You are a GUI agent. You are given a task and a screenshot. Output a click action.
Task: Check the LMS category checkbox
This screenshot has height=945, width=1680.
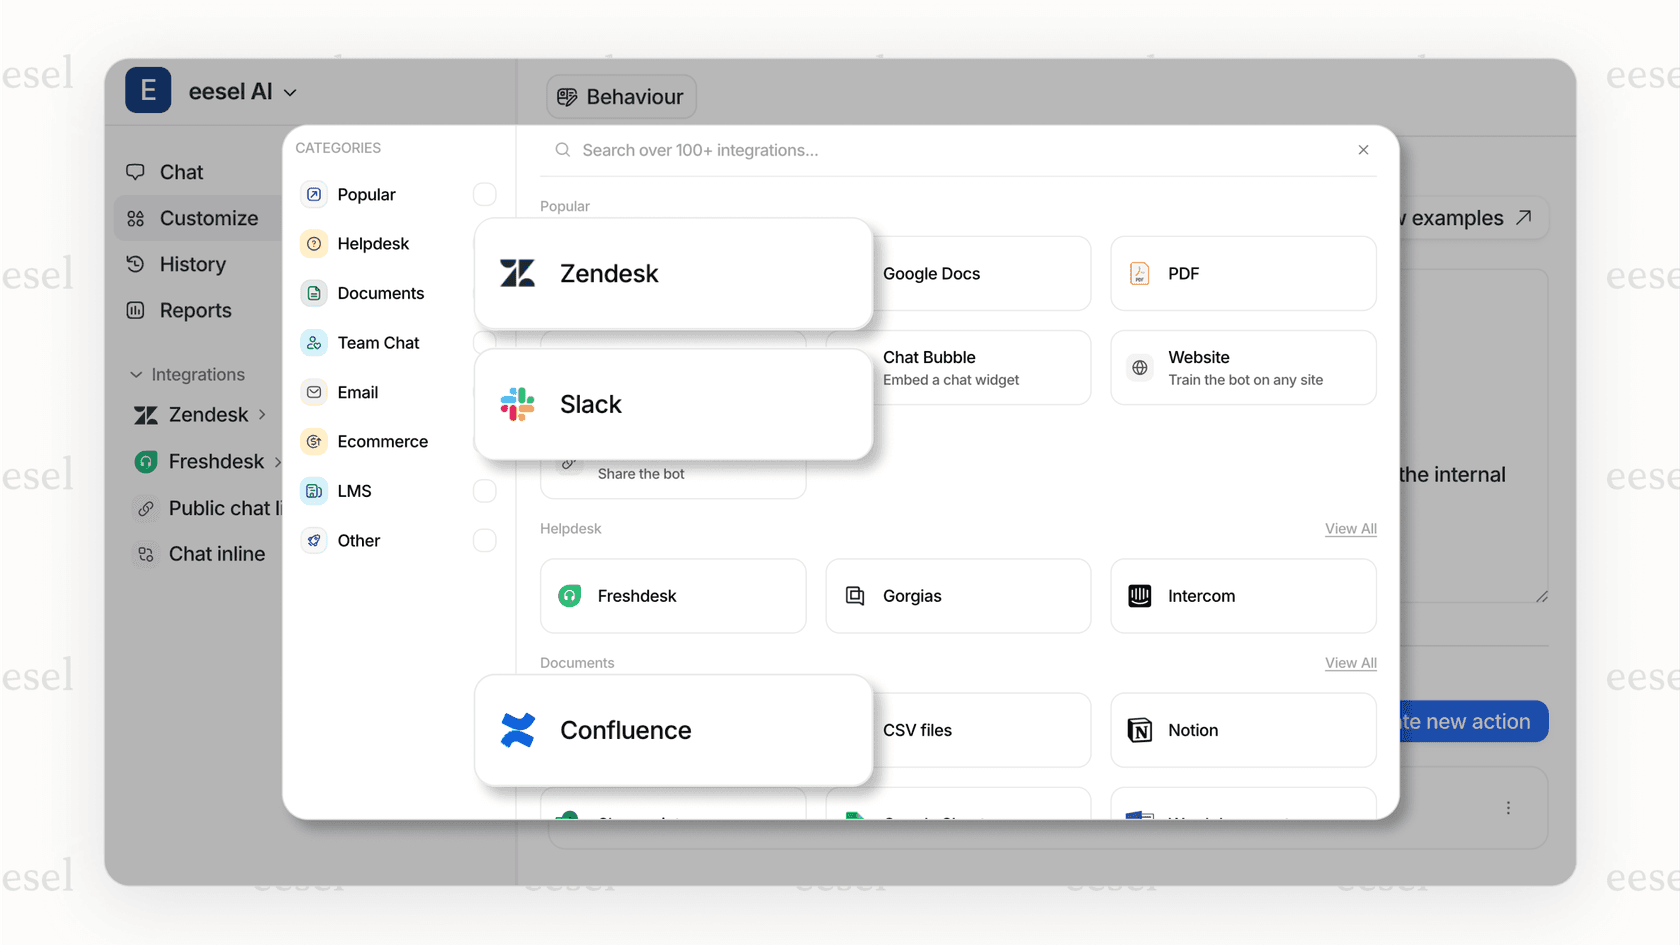[x=485, y=491]
